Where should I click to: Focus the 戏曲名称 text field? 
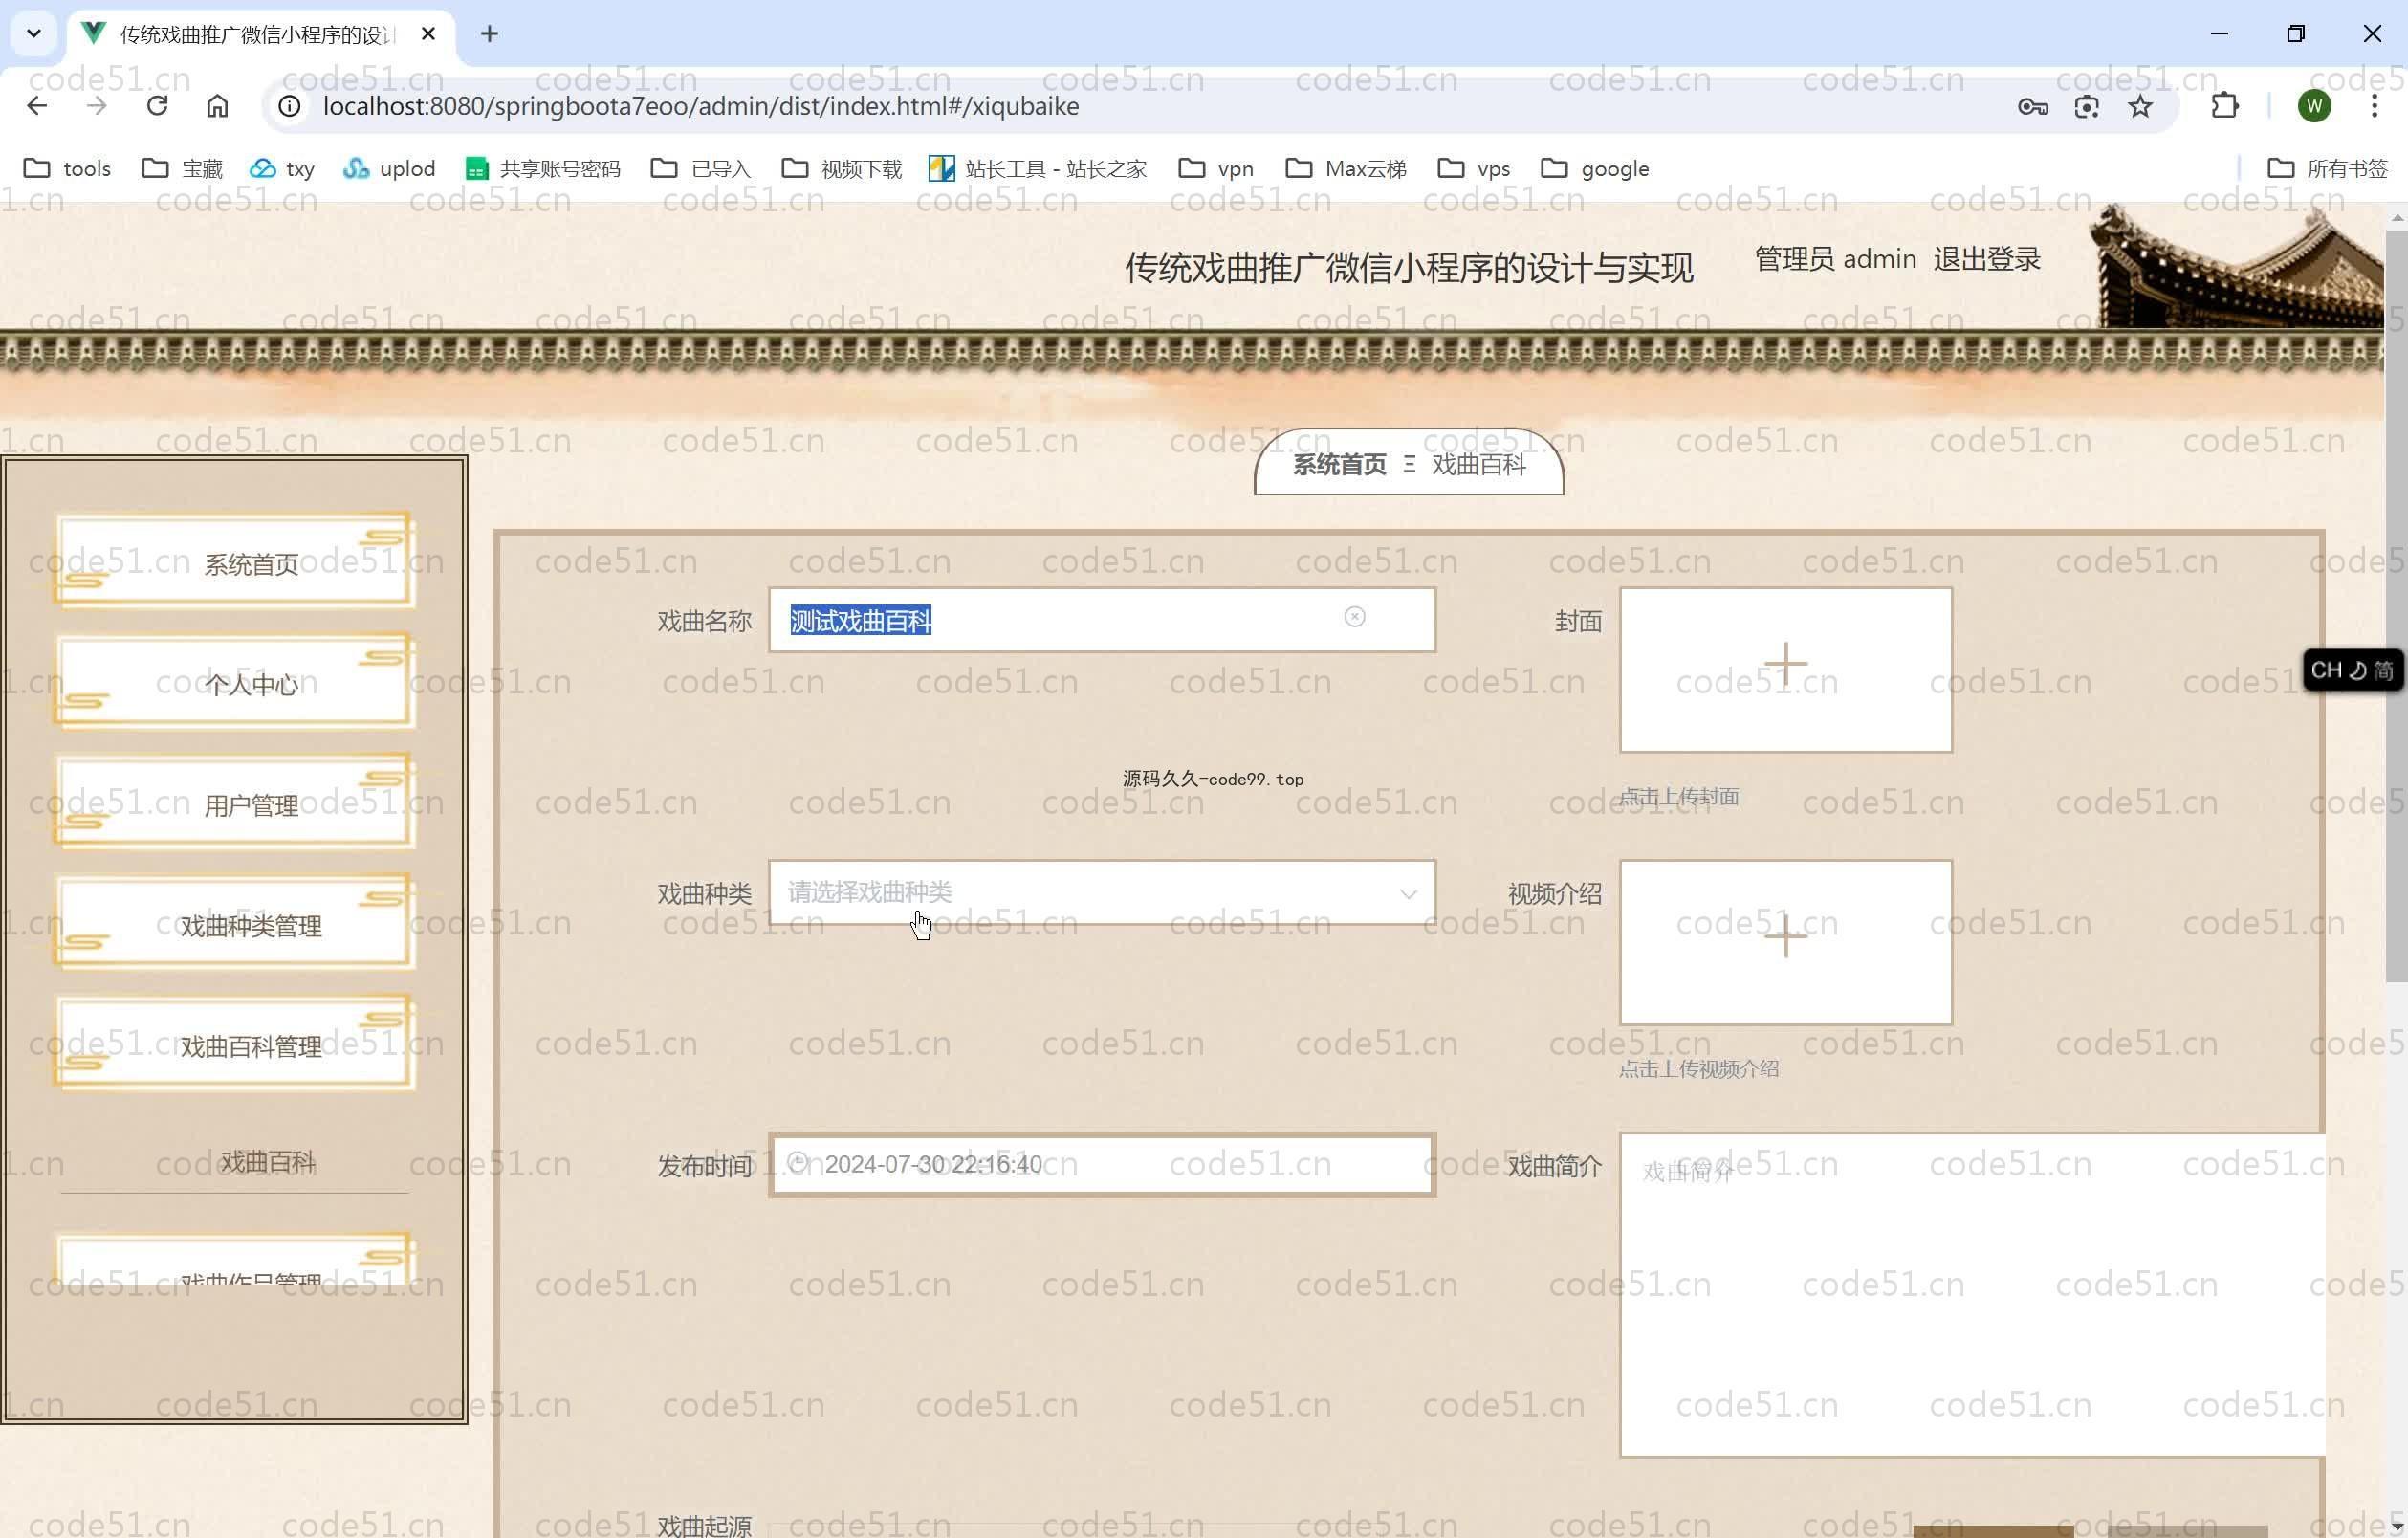click(x=1101, y=620)
